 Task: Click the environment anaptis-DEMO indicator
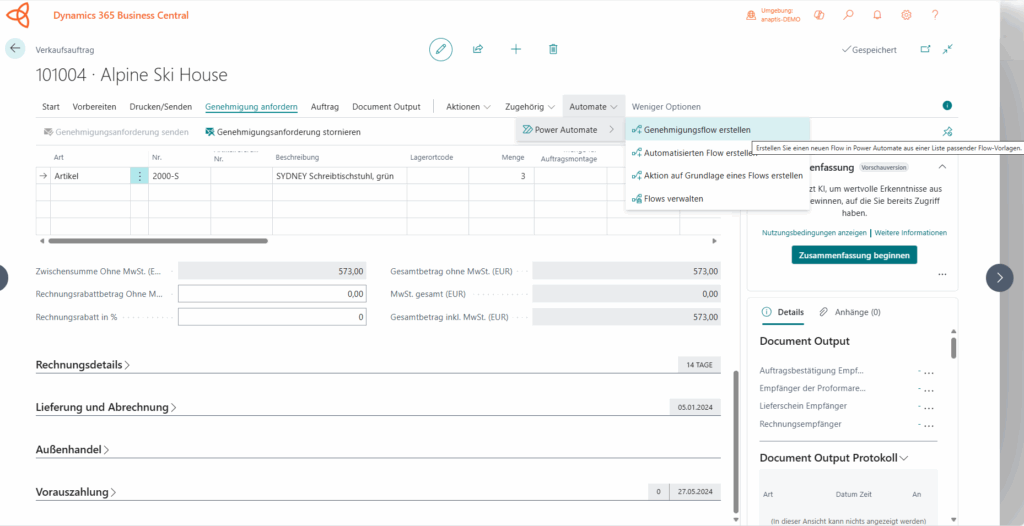[775, 14]
